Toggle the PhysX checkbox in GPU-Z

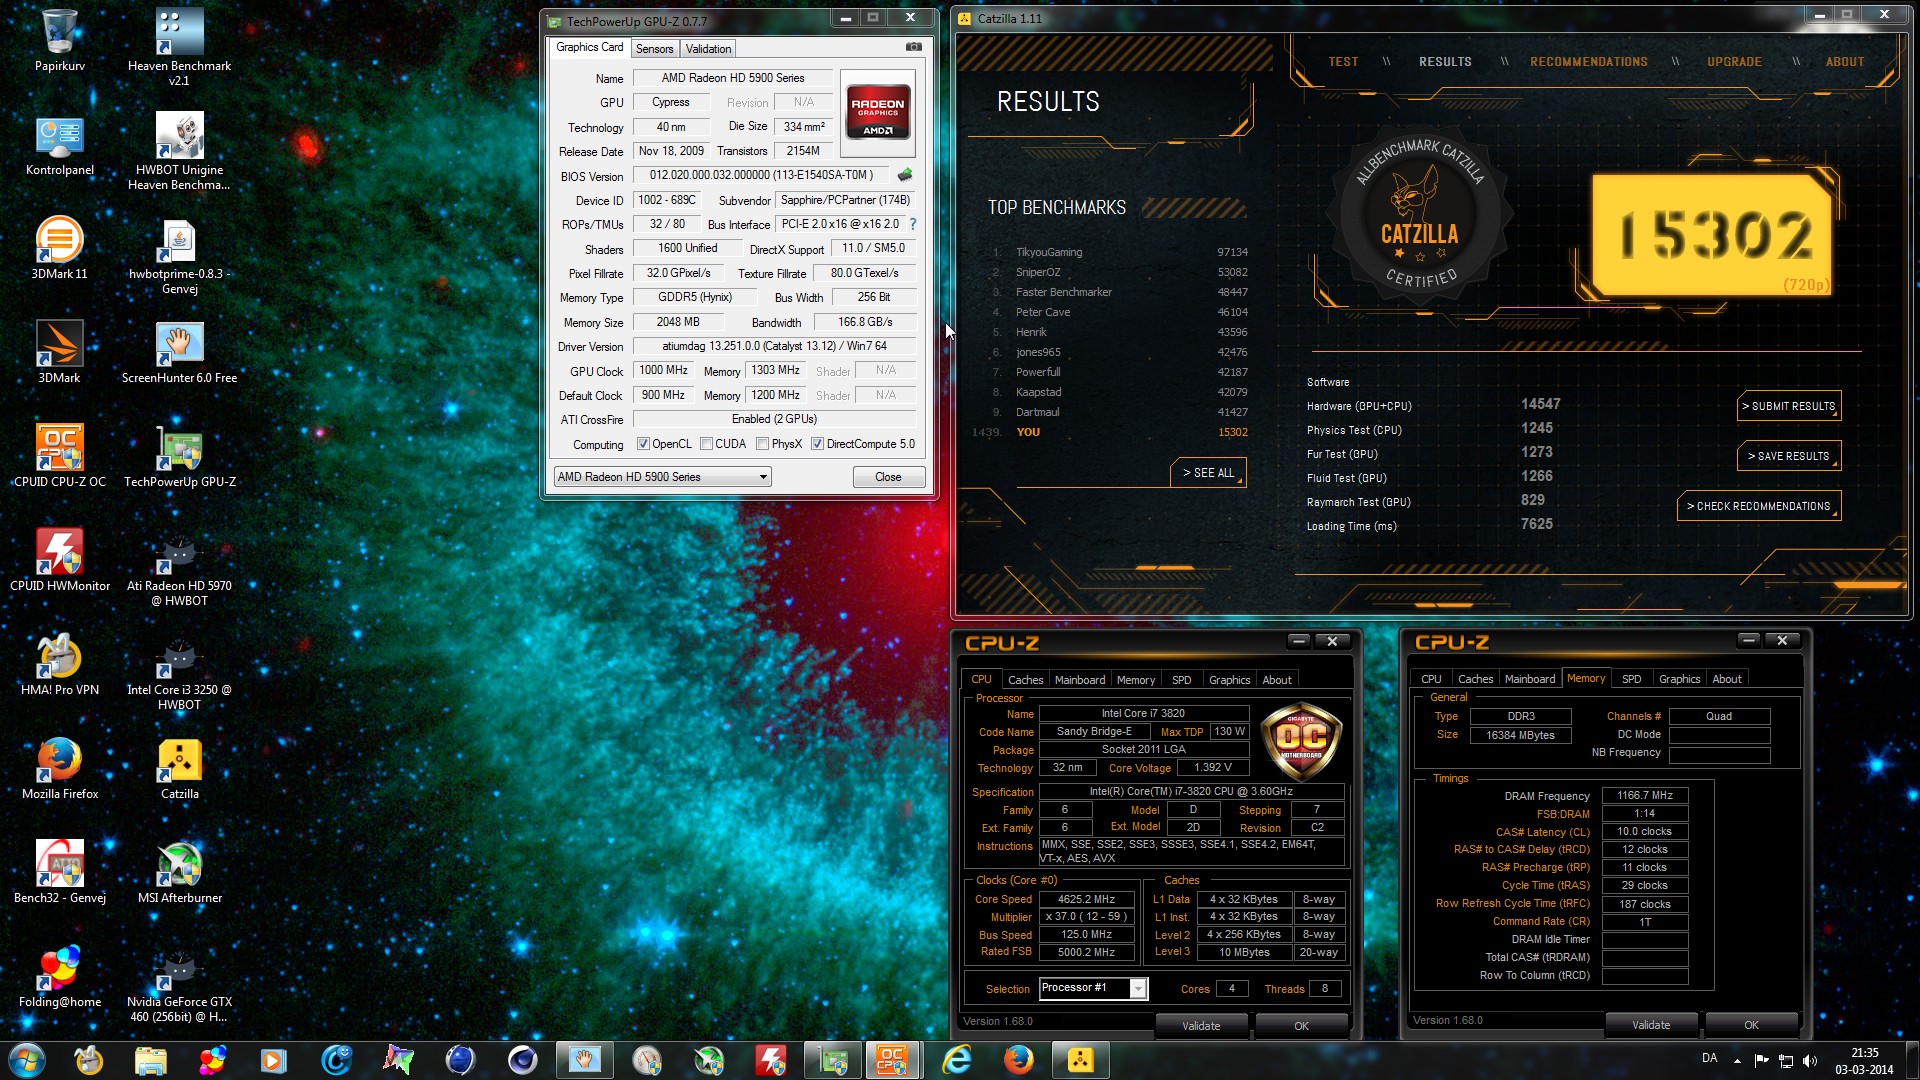[x=762, y=444]
